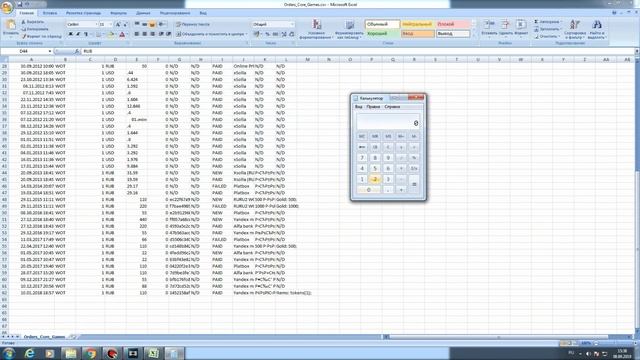Apply the red font color A

[122, 34]
